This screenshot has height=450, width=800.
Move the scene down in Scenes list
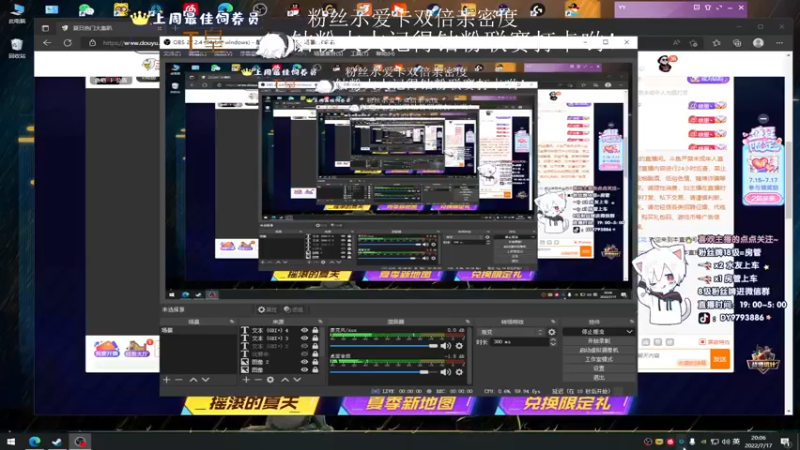click(x=206, y=380)
